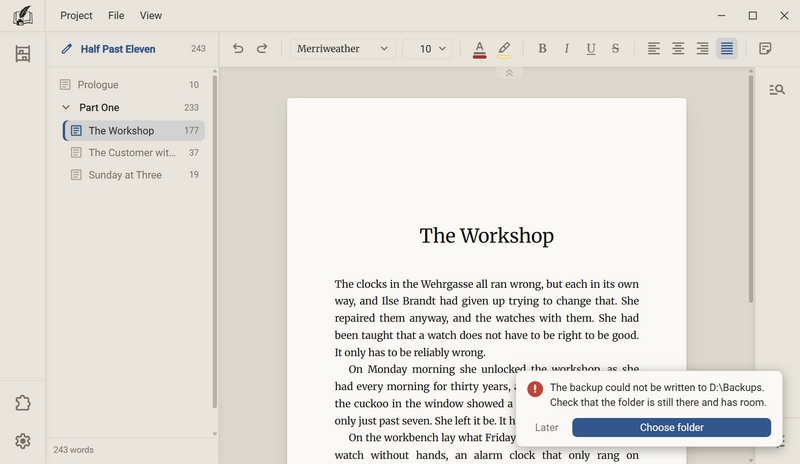The image size is (800, 464).
Task: Open the comment note icon in toolbar
Action: [x=765, y=48]
